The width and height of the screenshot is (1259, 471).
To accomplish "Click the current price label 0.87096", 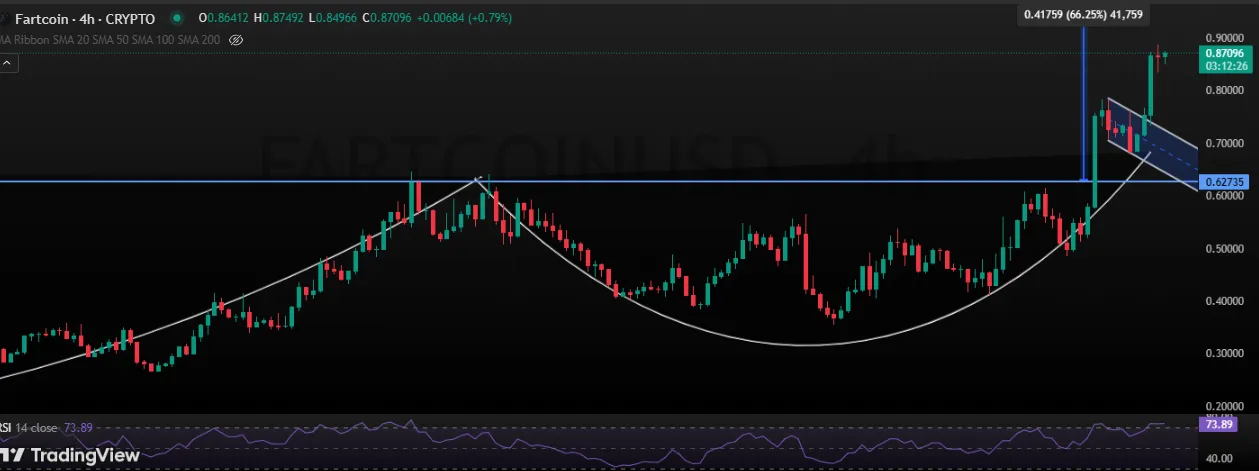I will pyautogui.click(x=1223, y=52).
